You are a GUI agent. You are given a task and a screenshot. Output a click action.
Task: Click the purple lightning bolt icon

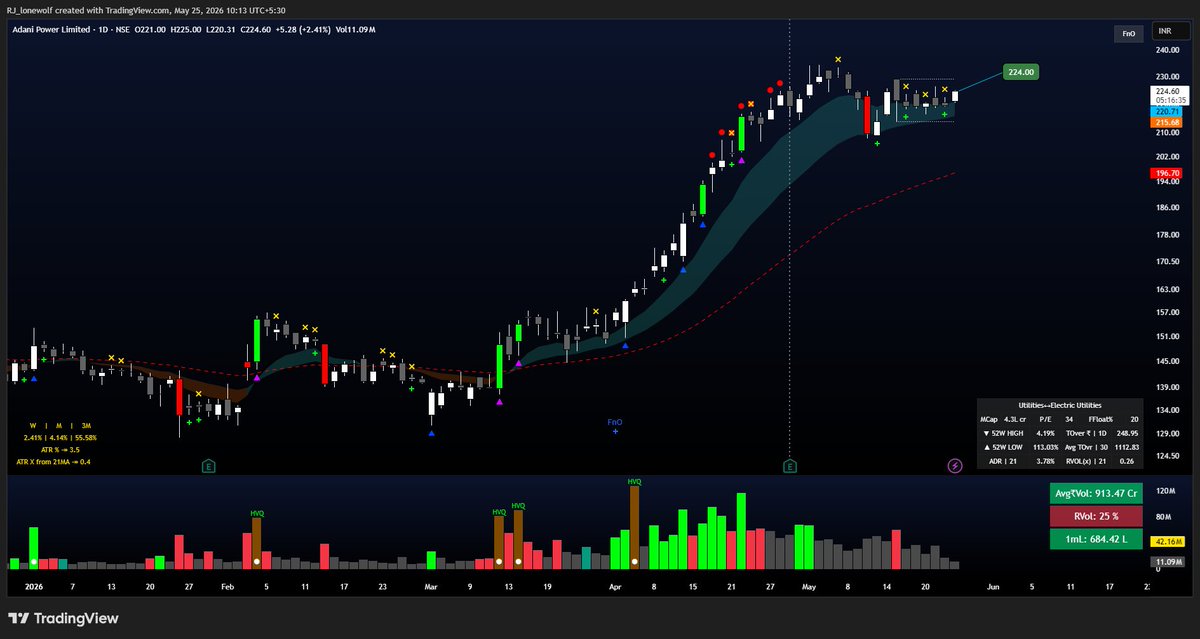point(955,465)
